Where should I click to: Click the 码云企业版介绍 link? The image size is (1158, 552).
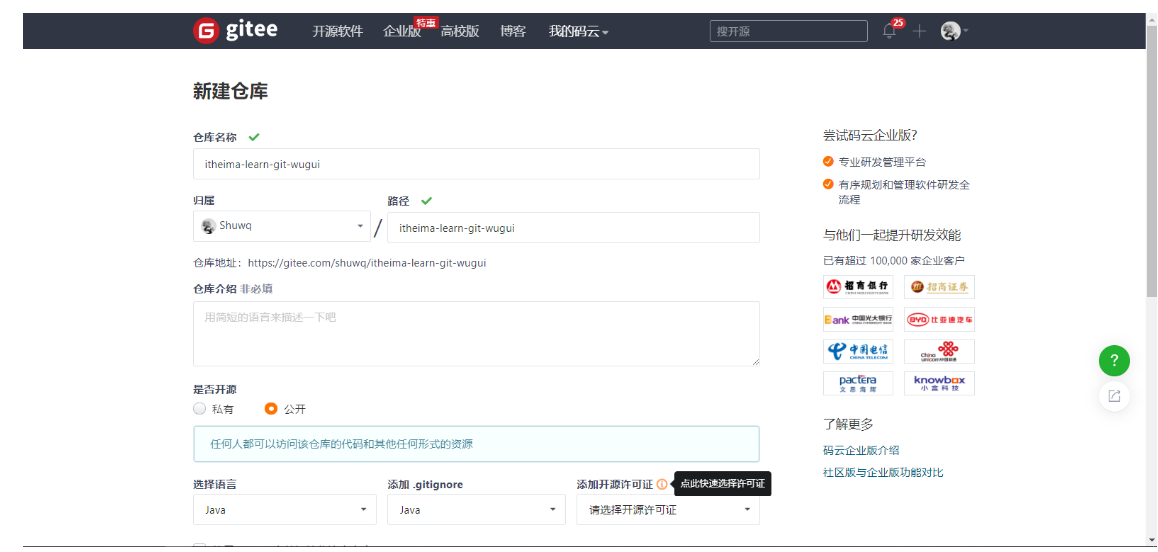(861, 450)
